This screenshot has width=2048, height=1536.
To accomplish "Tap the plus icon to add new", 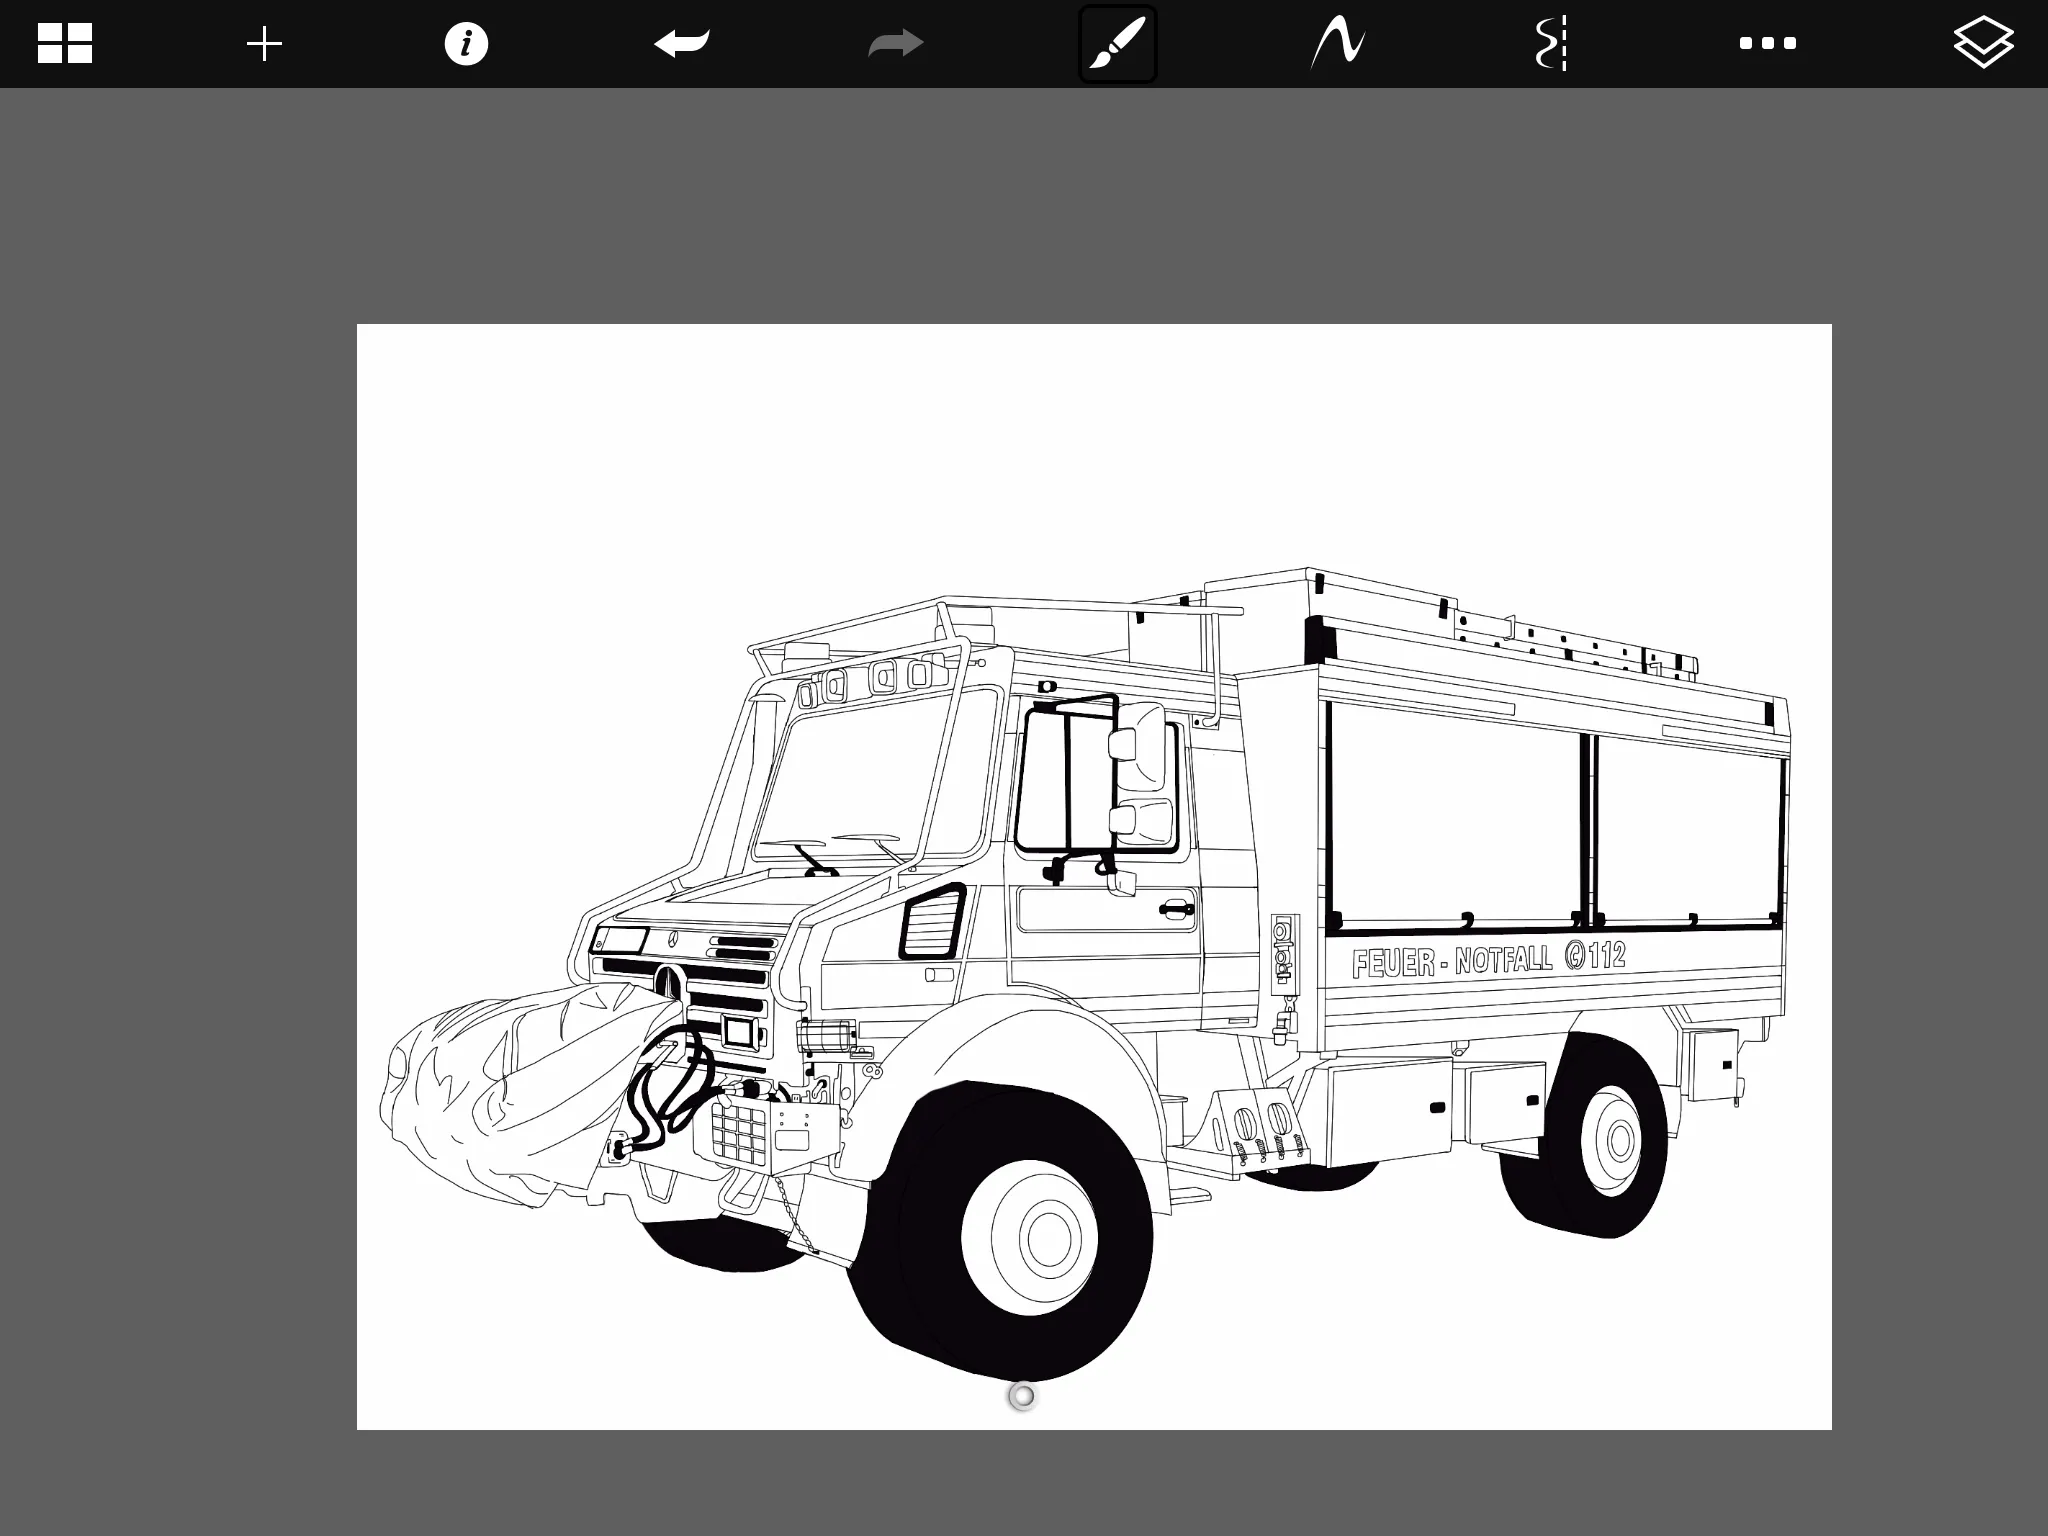I will (265, 44).
